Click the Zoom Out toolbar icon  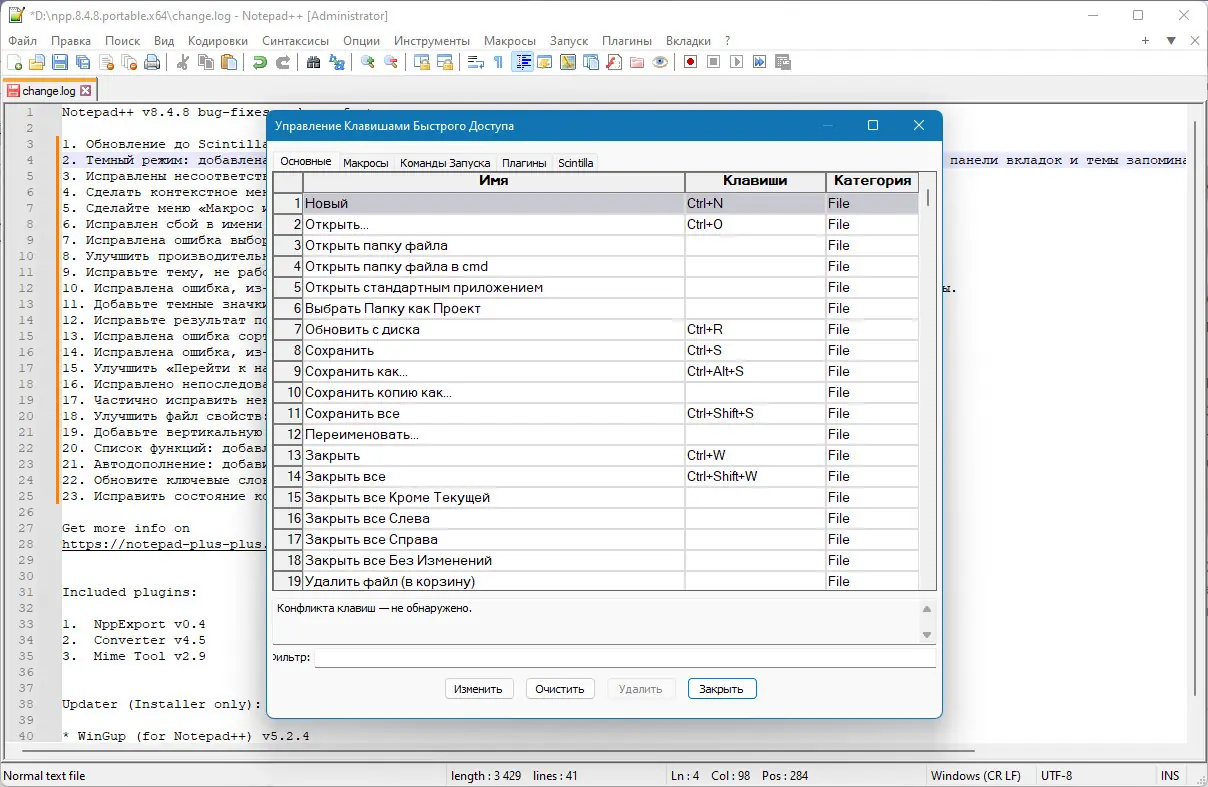(x=391, y=62)
